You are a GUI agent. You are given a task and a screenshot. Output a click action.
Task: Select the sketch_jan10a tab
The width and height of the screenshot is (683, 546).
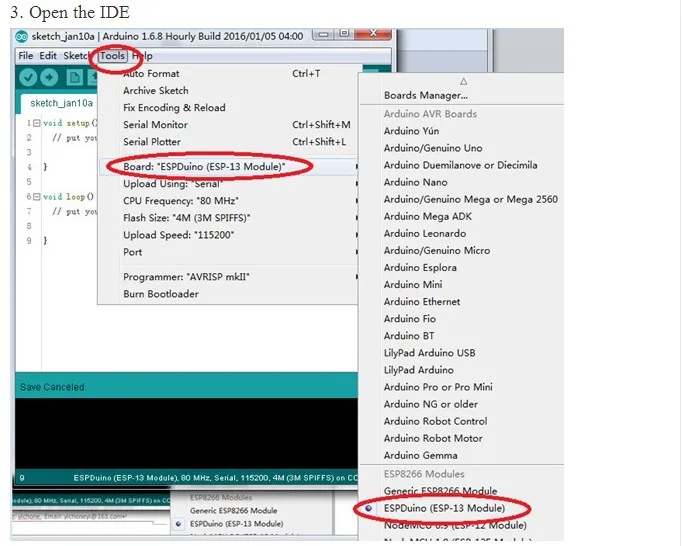[x=61, y=103]
